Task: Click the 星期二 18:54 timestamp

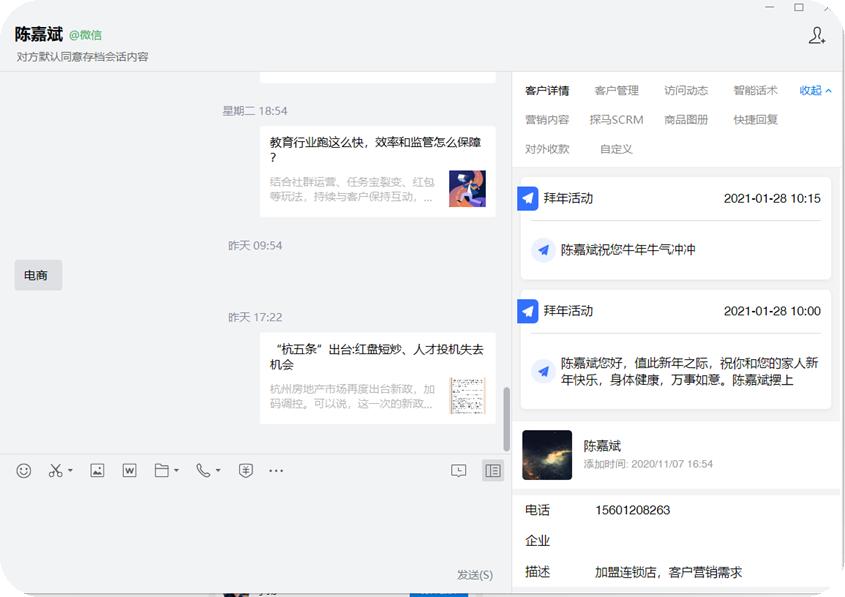Action: coord(255,111)
